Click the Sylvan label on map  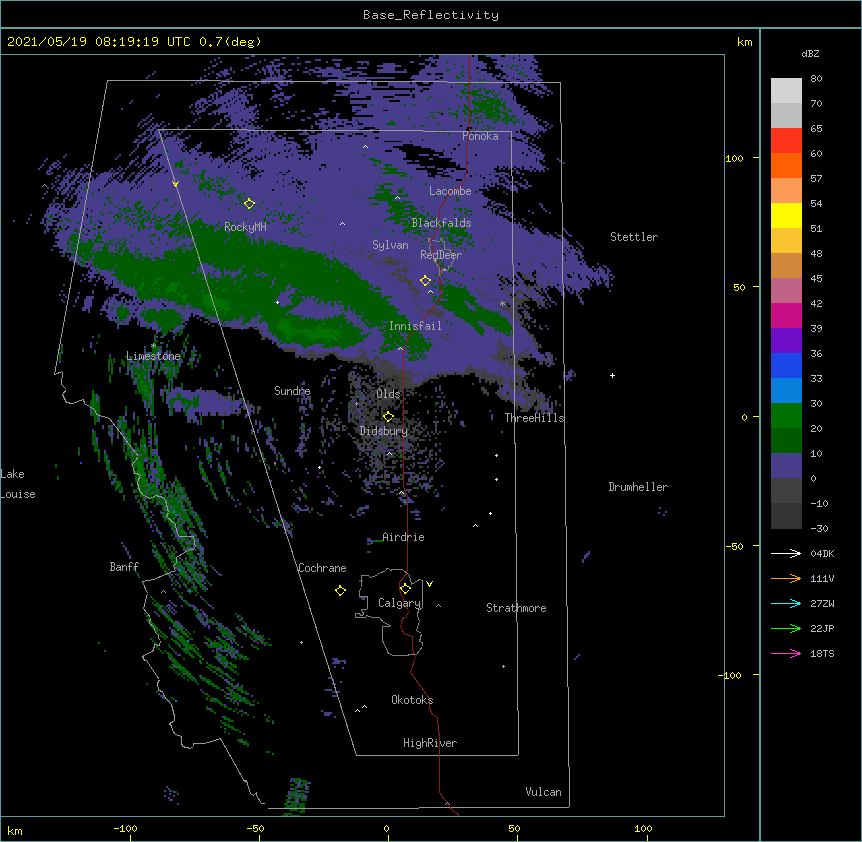(390, 245)
